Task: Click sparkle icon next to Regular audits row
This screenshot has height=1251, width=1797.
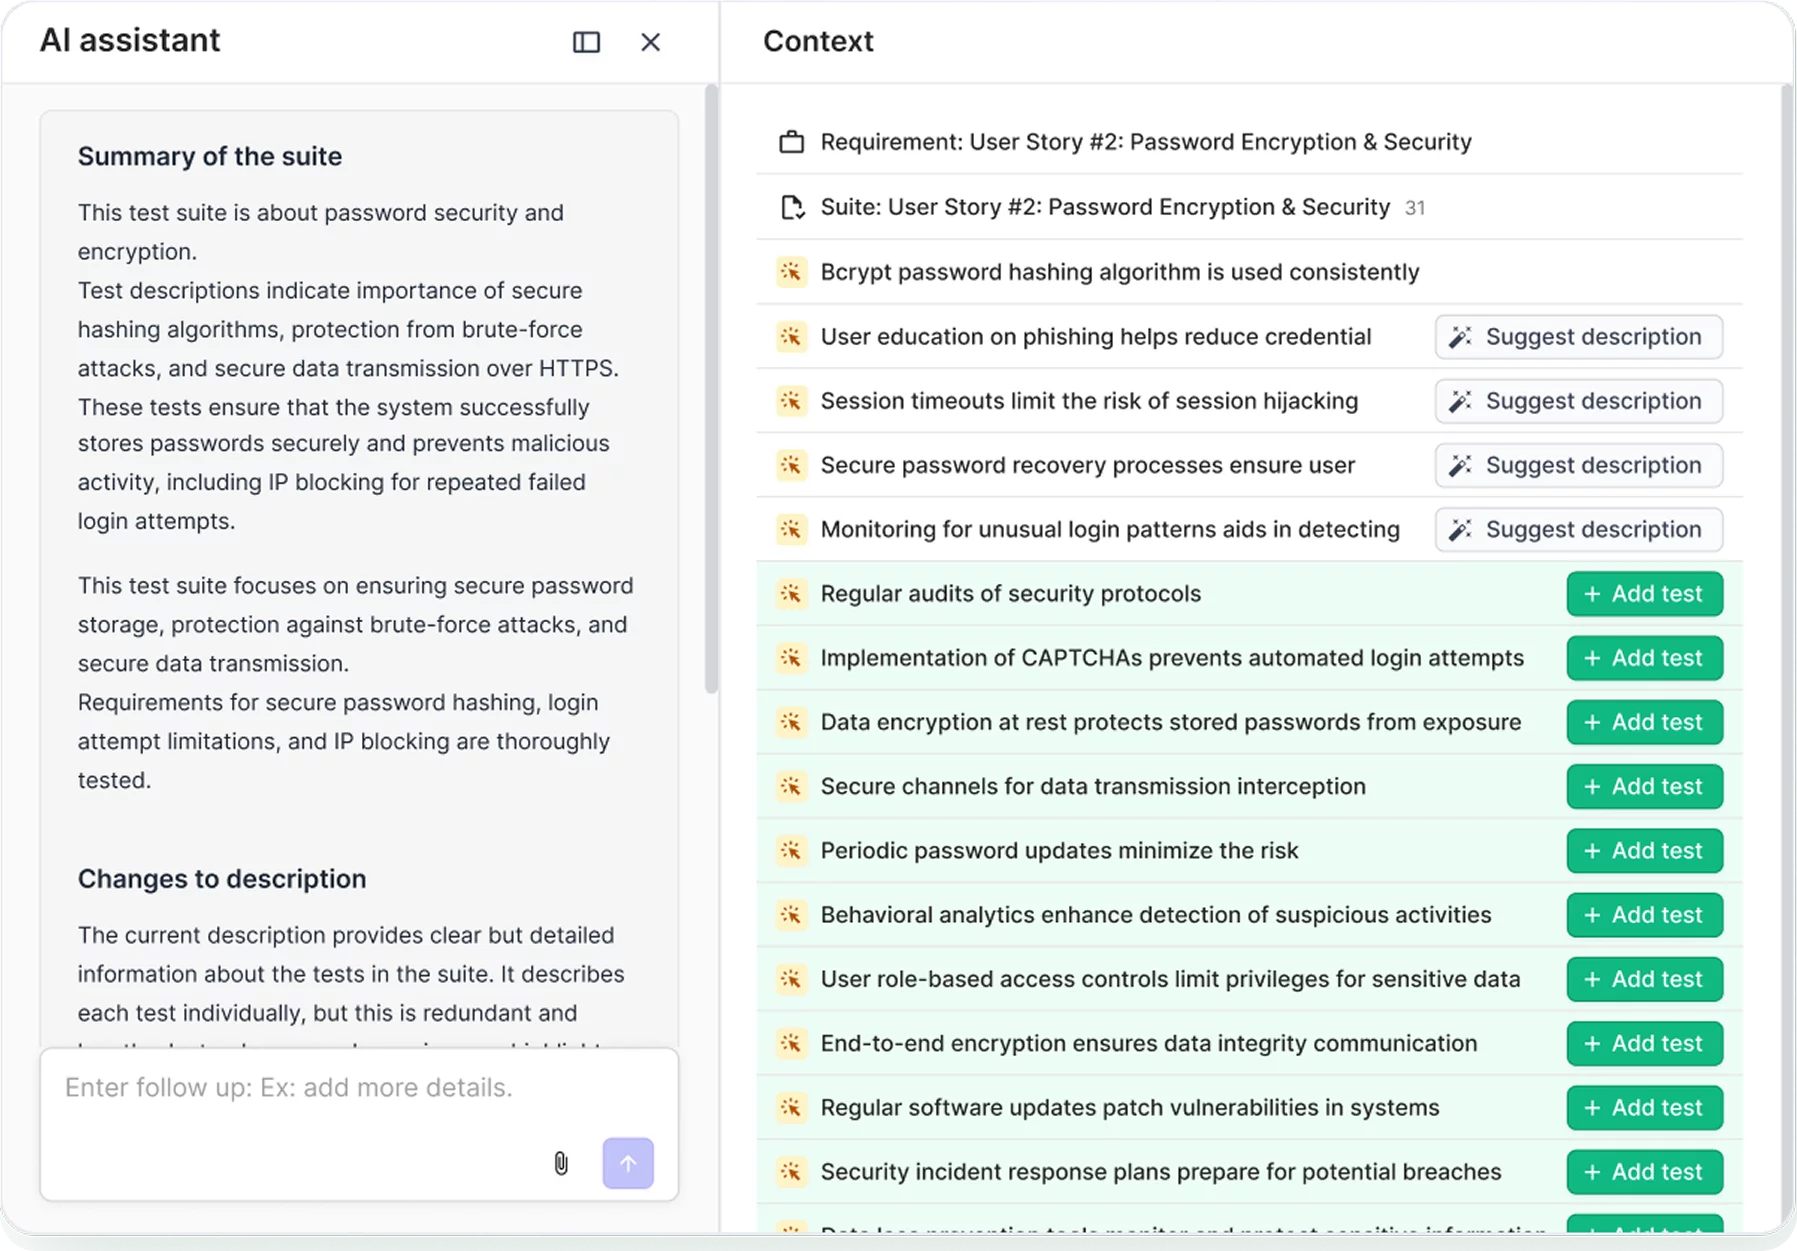Action: tap(791, 594)
